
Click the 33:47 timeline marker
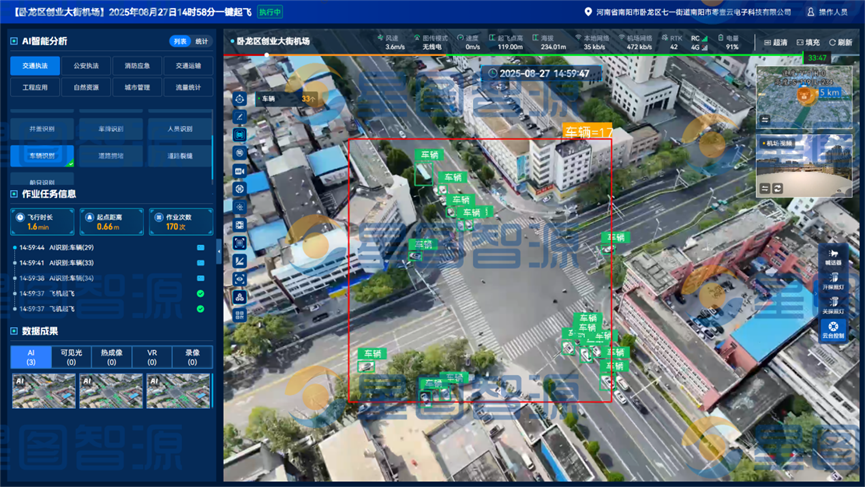click(x=817, y=57)
